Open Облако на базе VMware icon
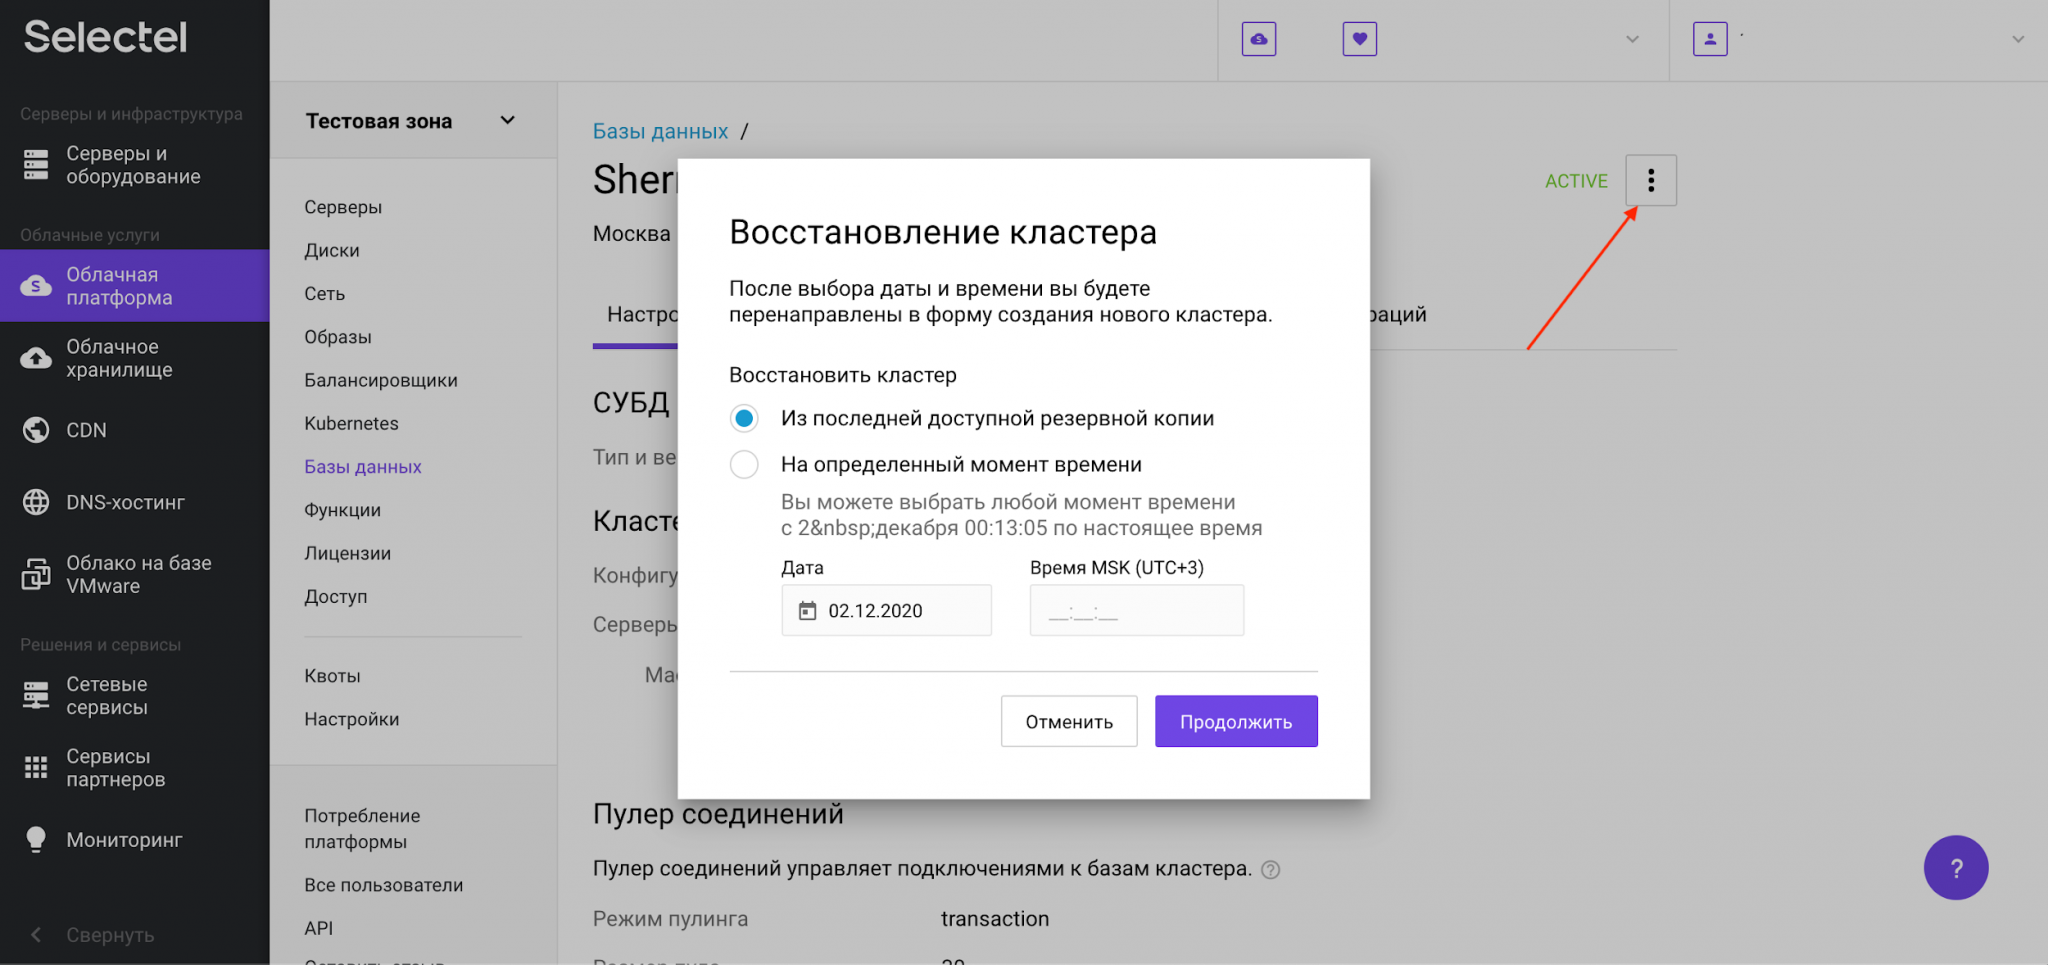This screenshot has width=2048, height=965. point(36,573)
